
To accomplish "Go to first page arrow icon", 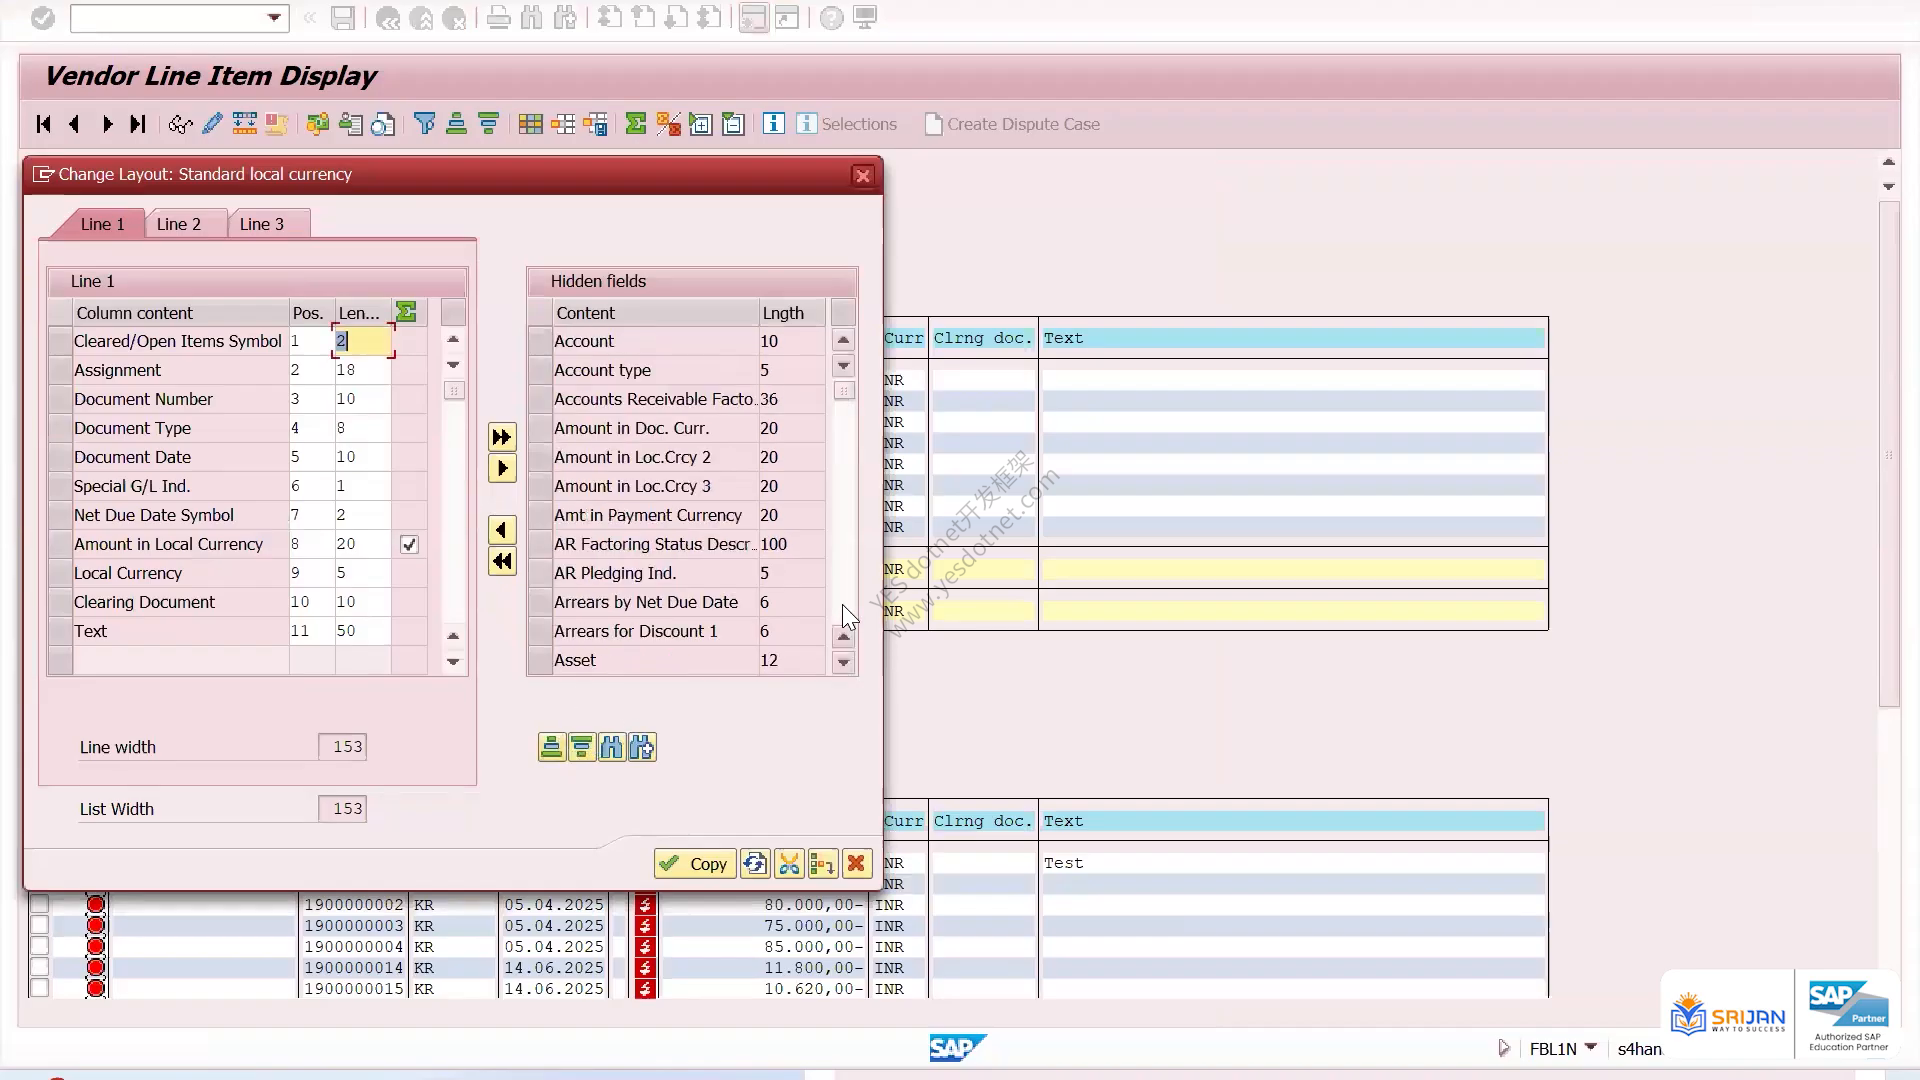I will click(43, 124).
